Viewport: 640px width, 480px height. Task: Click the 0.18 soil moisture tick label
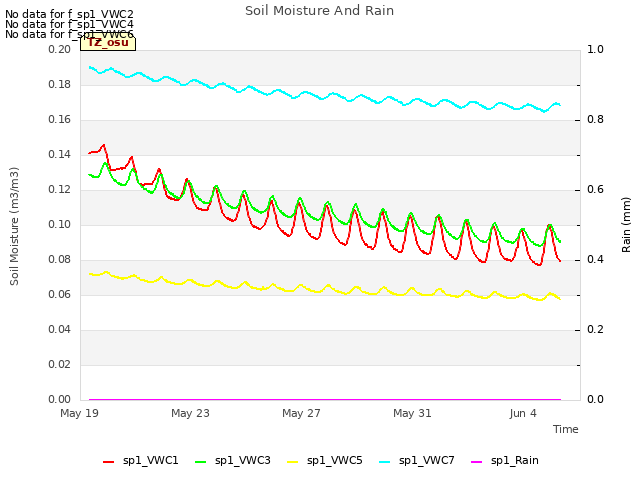pyautogui.click(x=60, y=84)
